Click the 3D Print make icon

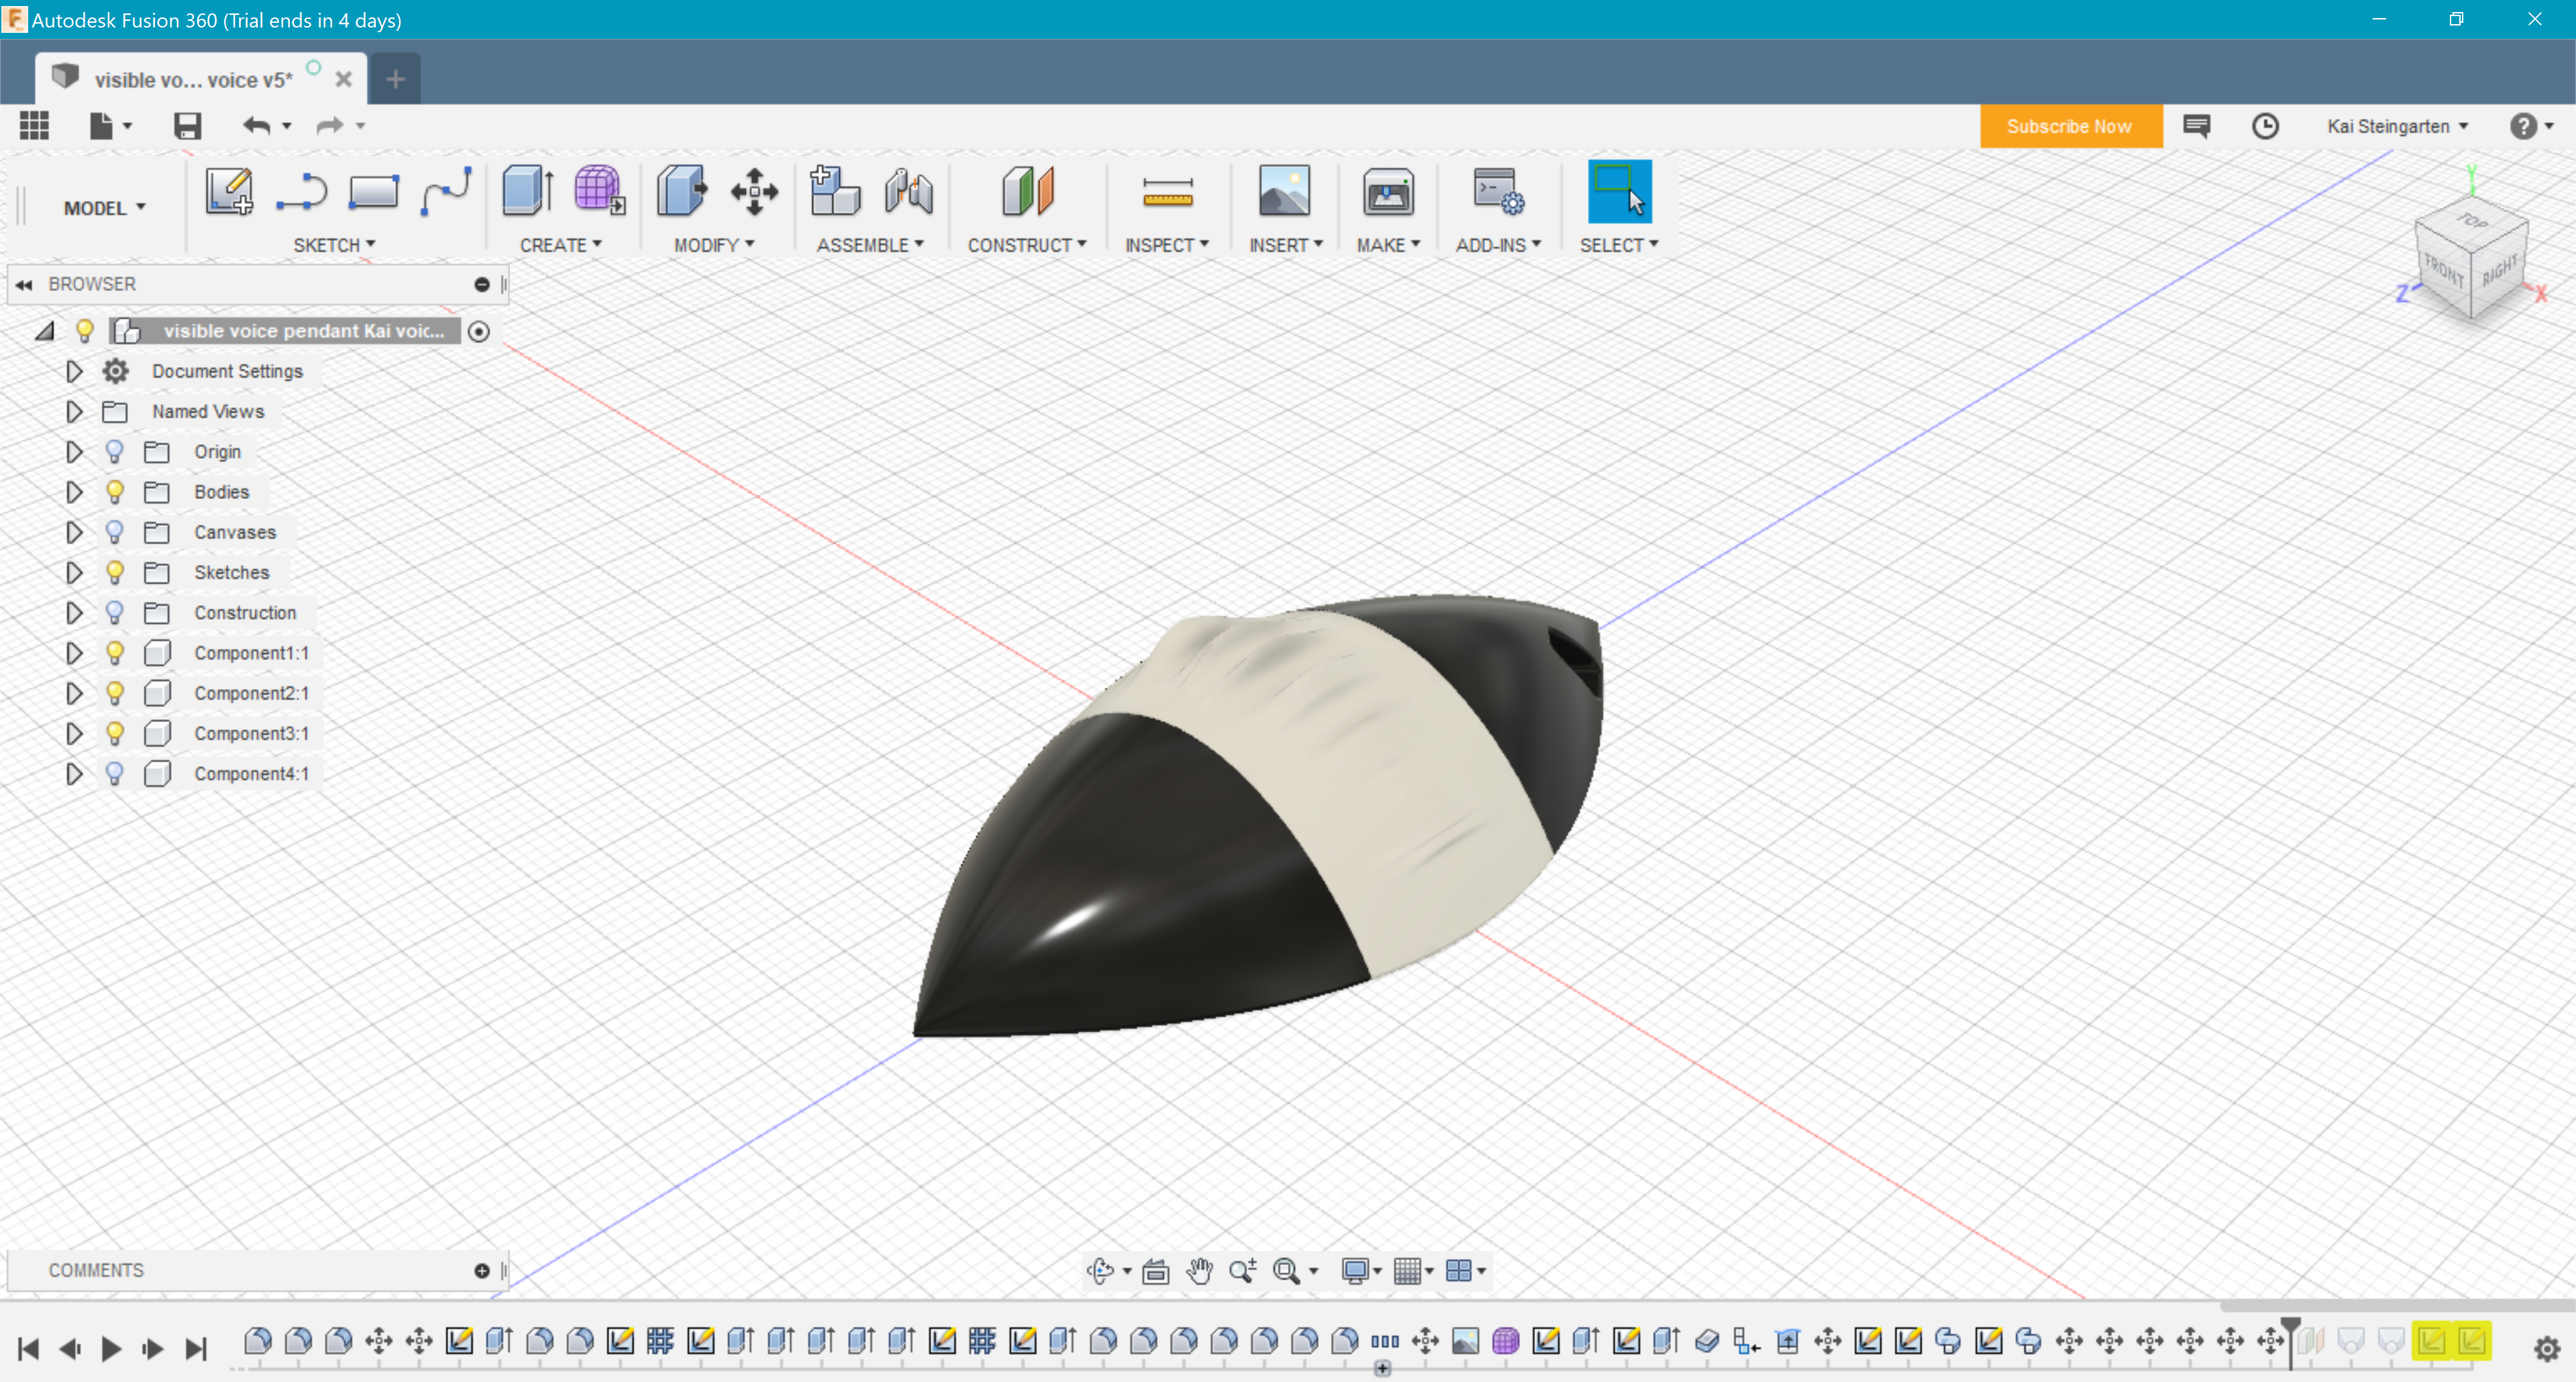click(x=1388, y=191)
